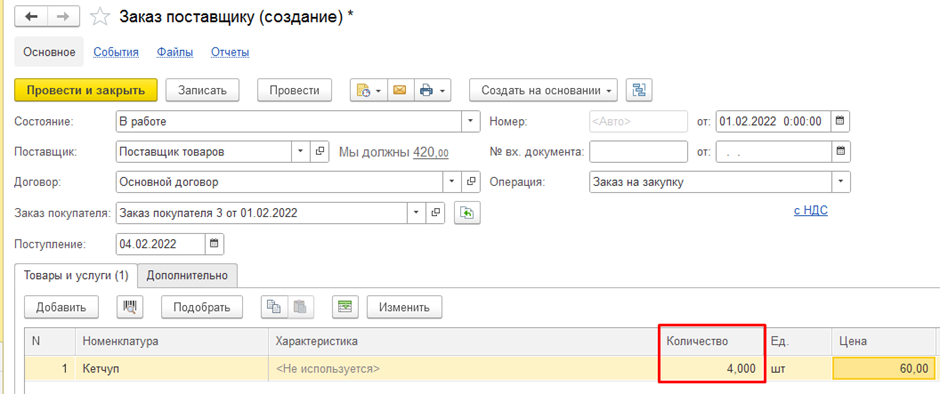Expand the Договор dropdown arrow
Viewport: 940px width, 394px height.
pos(451,182)
